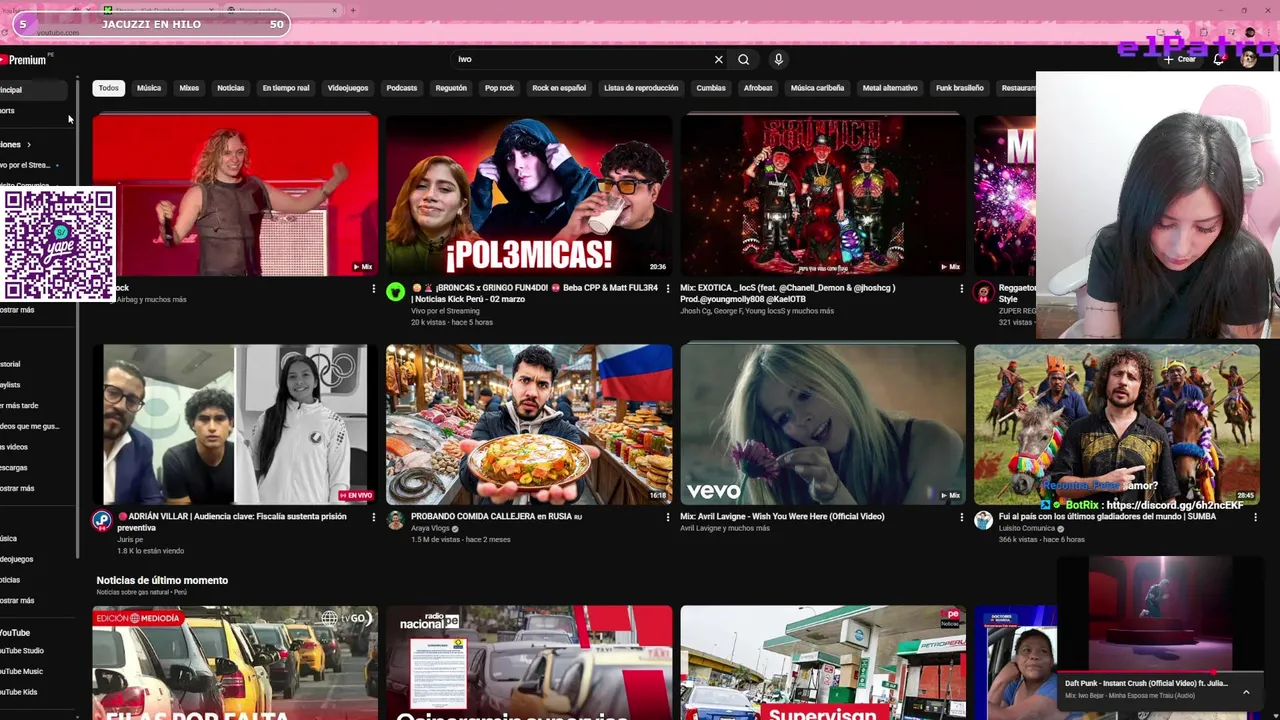Click the Crear button
This screenshot has width=1280, height=720.
1180,59
